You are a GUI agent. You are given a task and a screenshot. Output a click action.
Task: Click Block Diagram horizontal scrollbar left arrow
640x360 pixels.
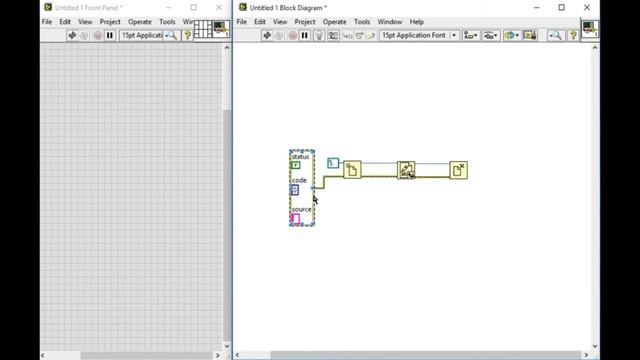238,355
